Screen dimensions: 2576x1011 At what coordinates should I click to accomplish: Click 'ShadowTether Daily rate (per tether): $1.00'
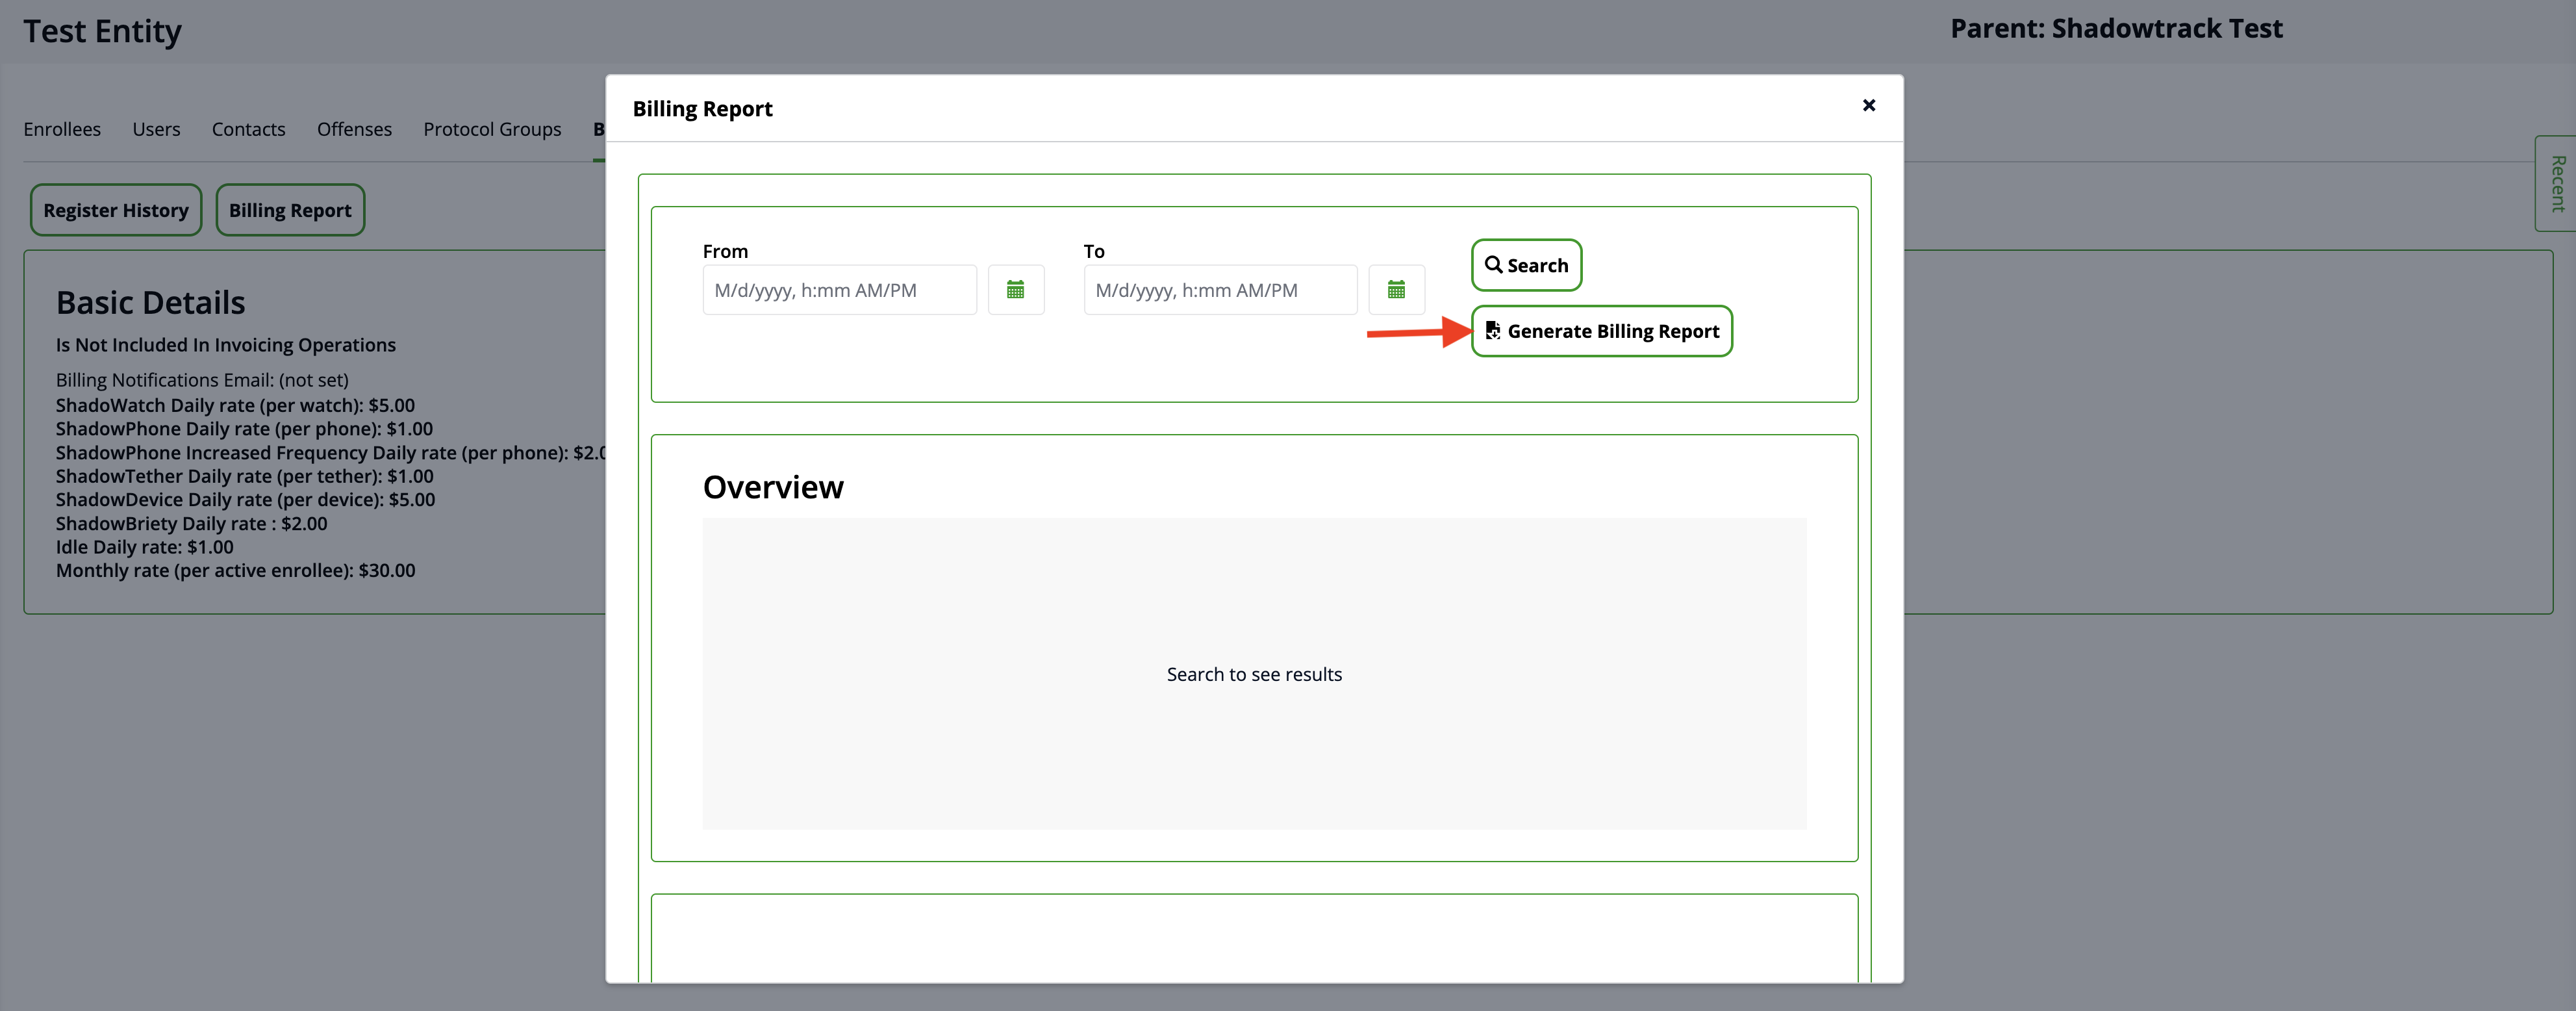point(245,477)
